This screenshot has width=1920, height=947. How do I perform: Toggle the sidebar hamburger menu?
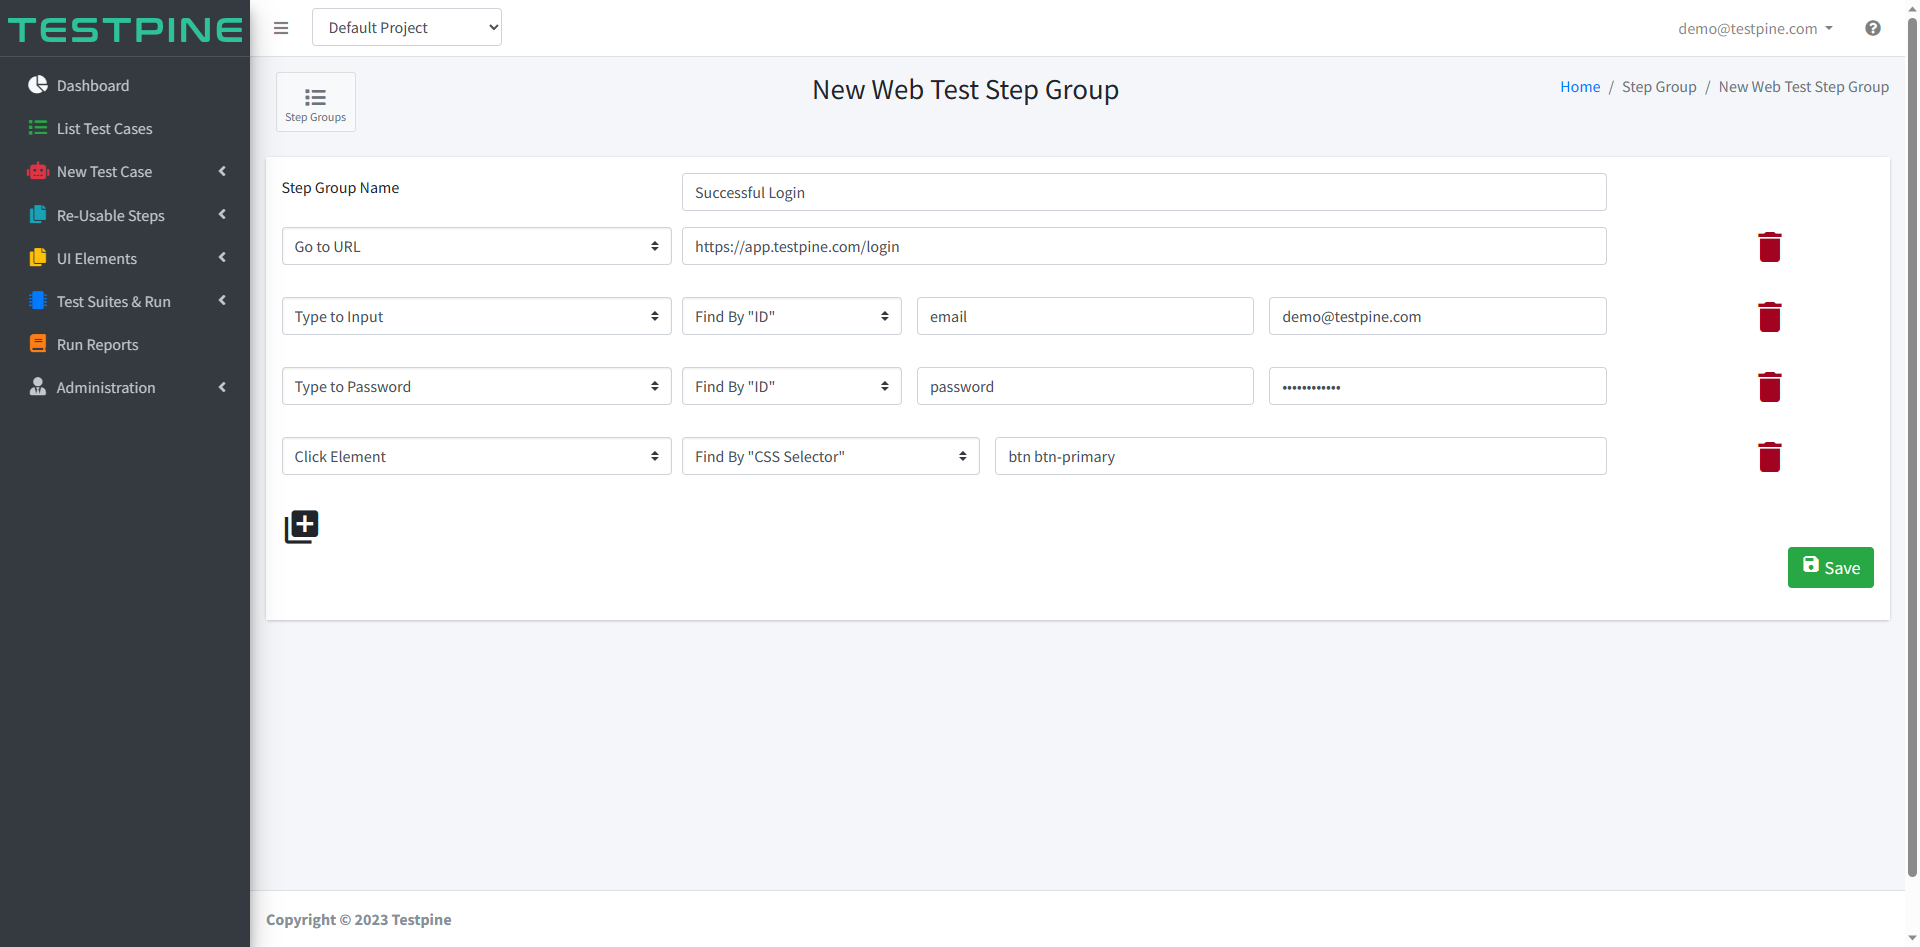[281, 28]
